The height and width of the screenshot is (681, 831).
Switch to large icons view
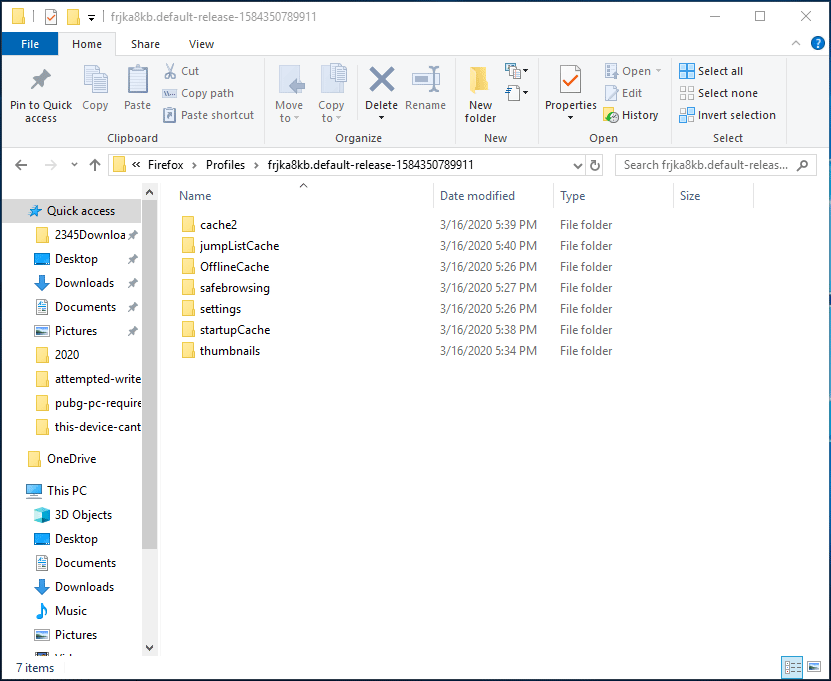coord(813,667)
